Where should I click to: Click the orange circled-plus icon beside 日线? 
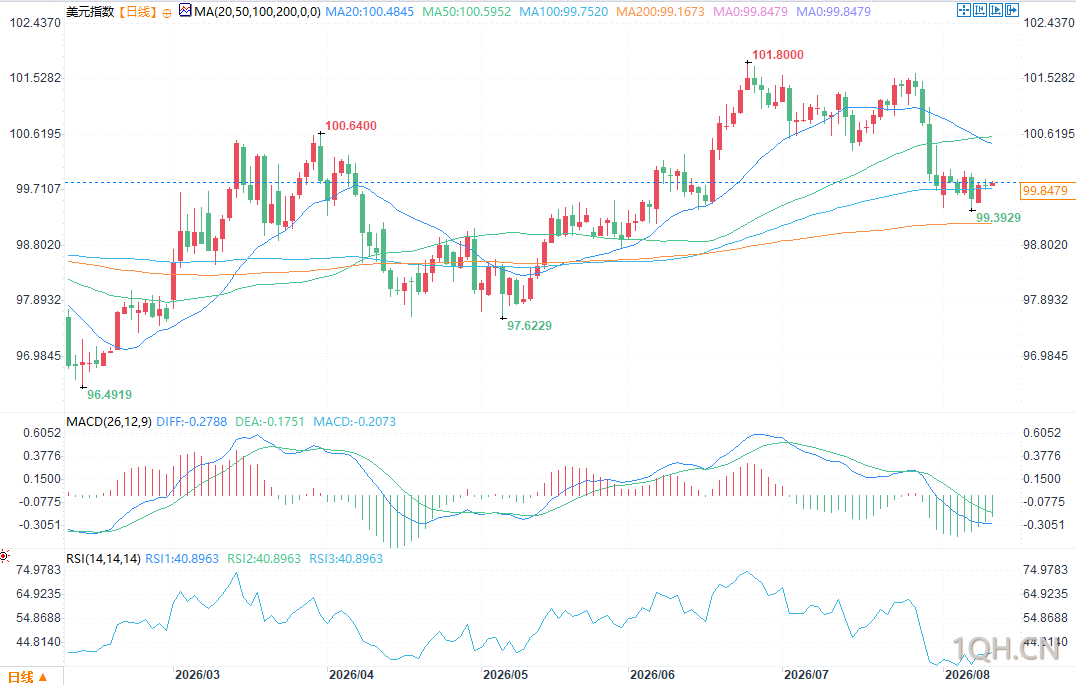click(167, 12)
